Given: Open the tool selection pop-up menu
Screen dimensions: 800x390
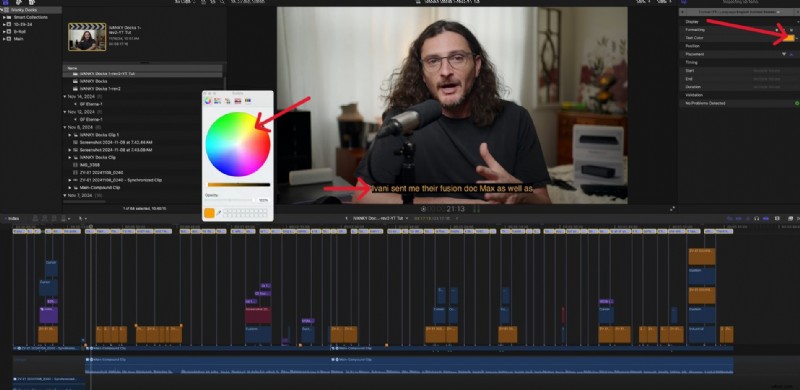Looking at the screenshot, I should [x=84, y=218].
